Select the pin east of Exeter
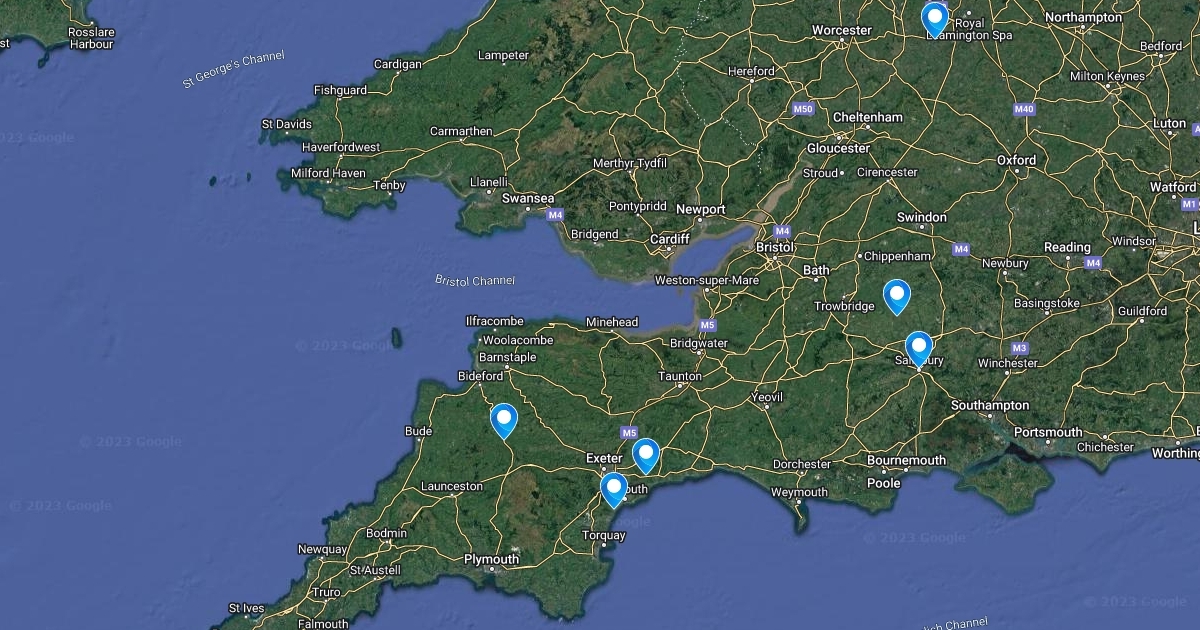 (x=646, y=456)
